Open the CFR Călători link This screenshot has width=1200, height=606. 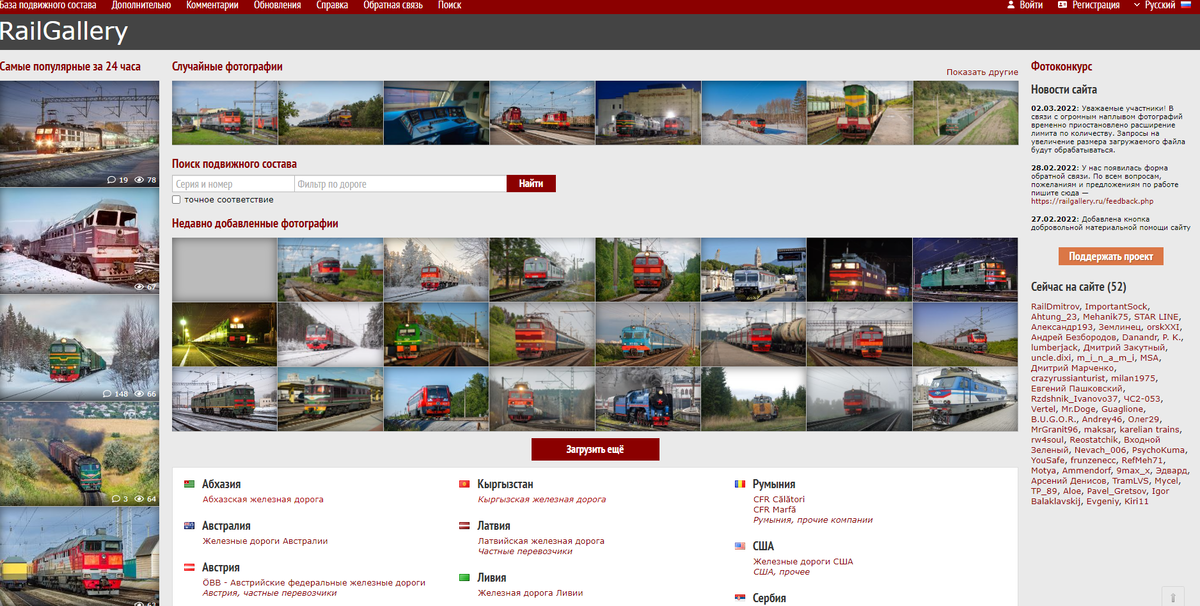coord(779,499)
